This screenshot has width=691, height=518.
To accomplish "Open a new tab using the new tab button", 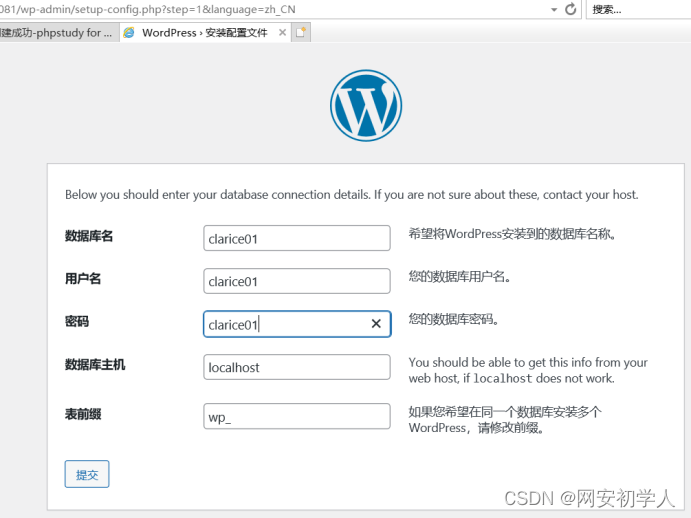I will point(301,32).
